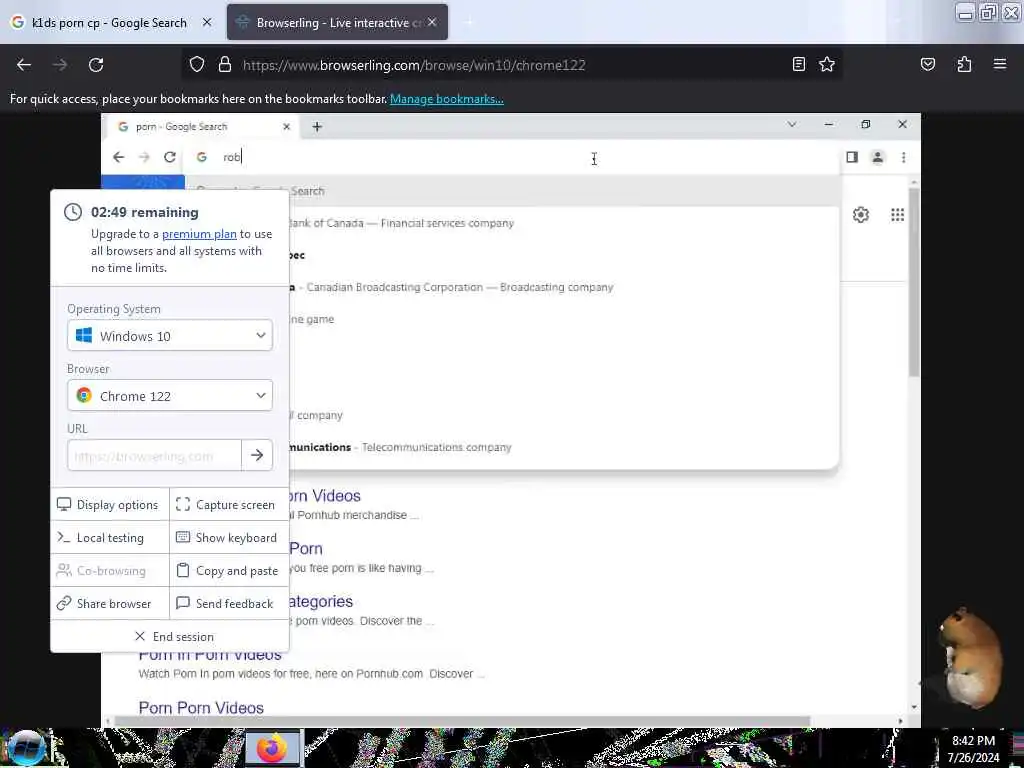Viewport: 1024px width, 768px height.
Task: Open the Save to Pocket icon
Action: [x=927, y=64]
